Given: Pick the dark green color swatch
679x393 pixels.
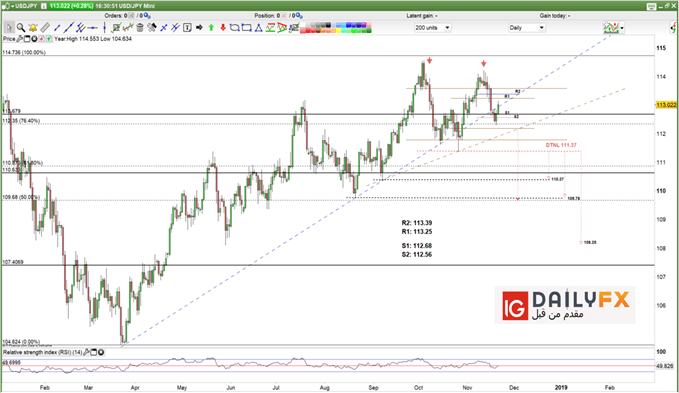Looking at the screenshot, I should coord(368,31).
